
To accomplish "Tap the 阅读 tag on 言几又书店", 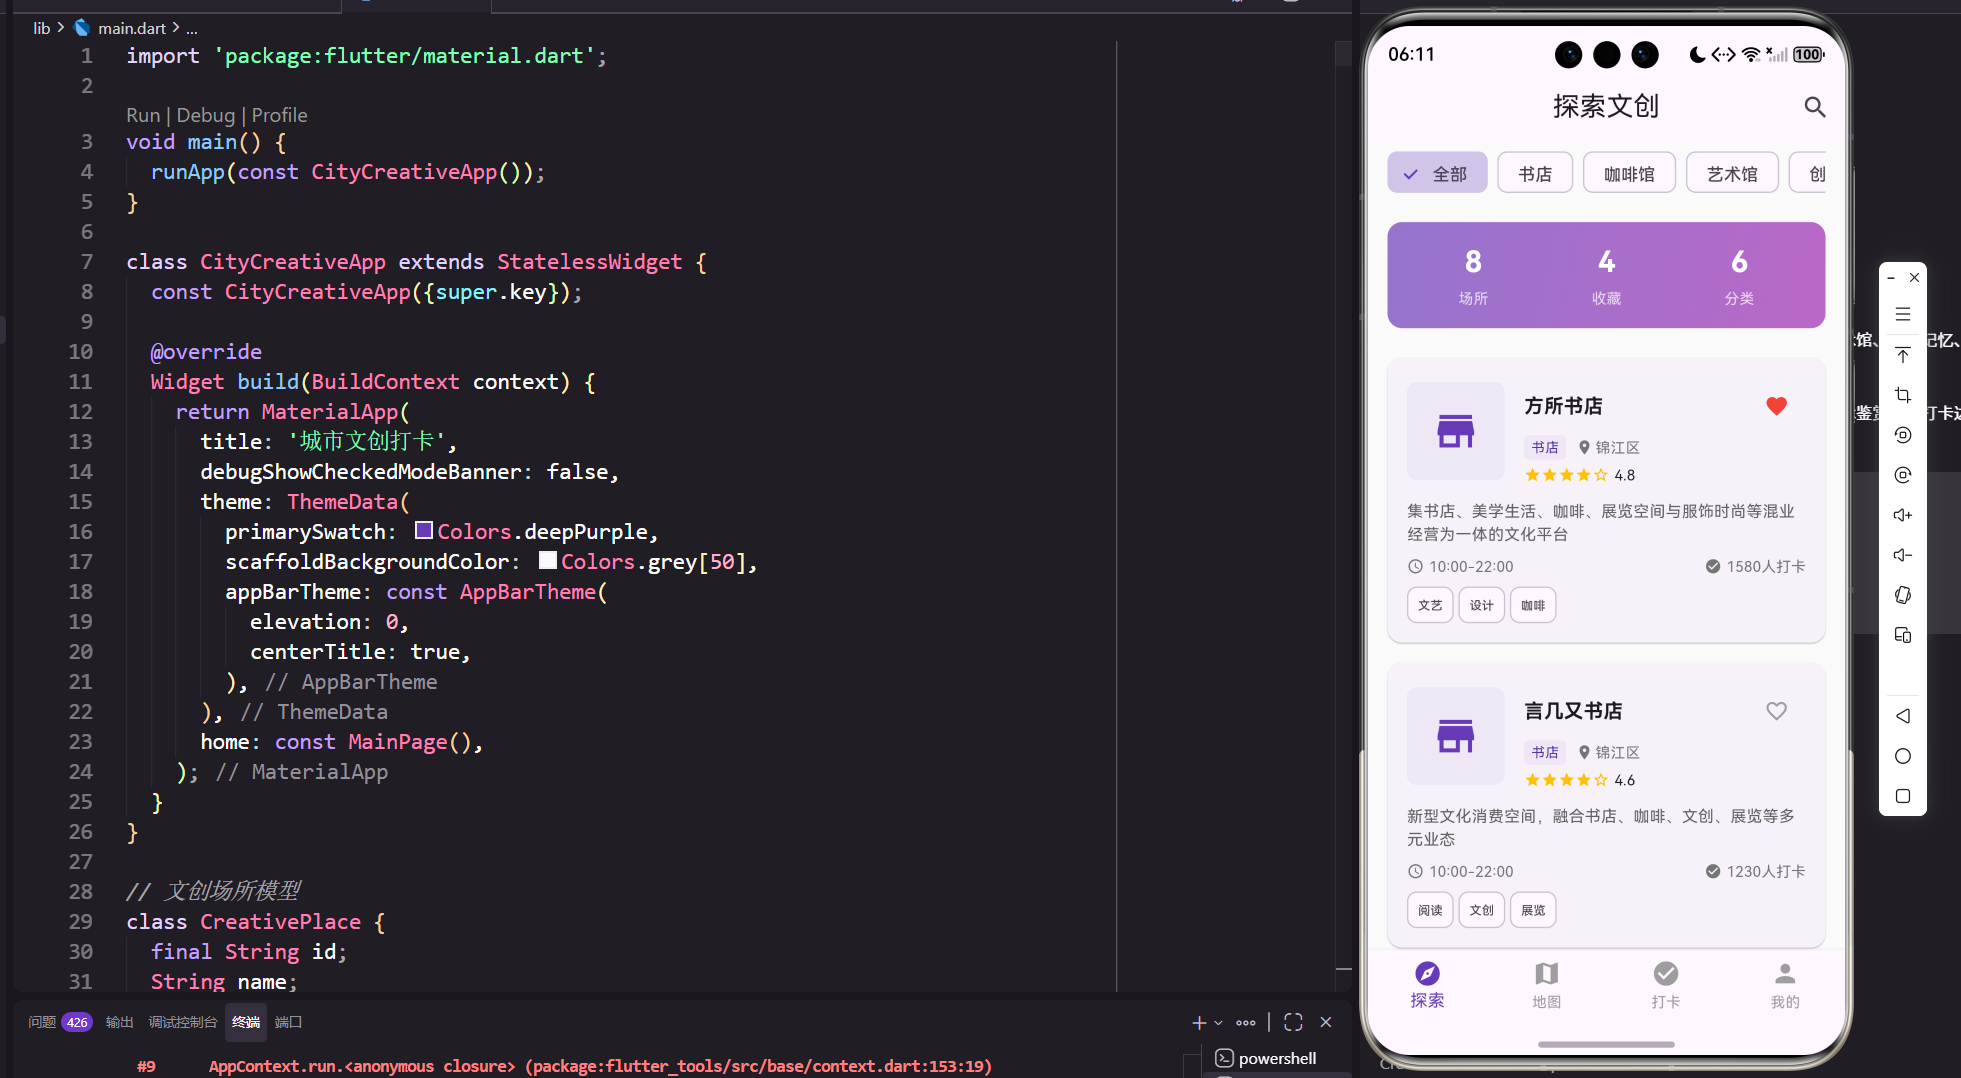I will click(x=1430, y=910).
